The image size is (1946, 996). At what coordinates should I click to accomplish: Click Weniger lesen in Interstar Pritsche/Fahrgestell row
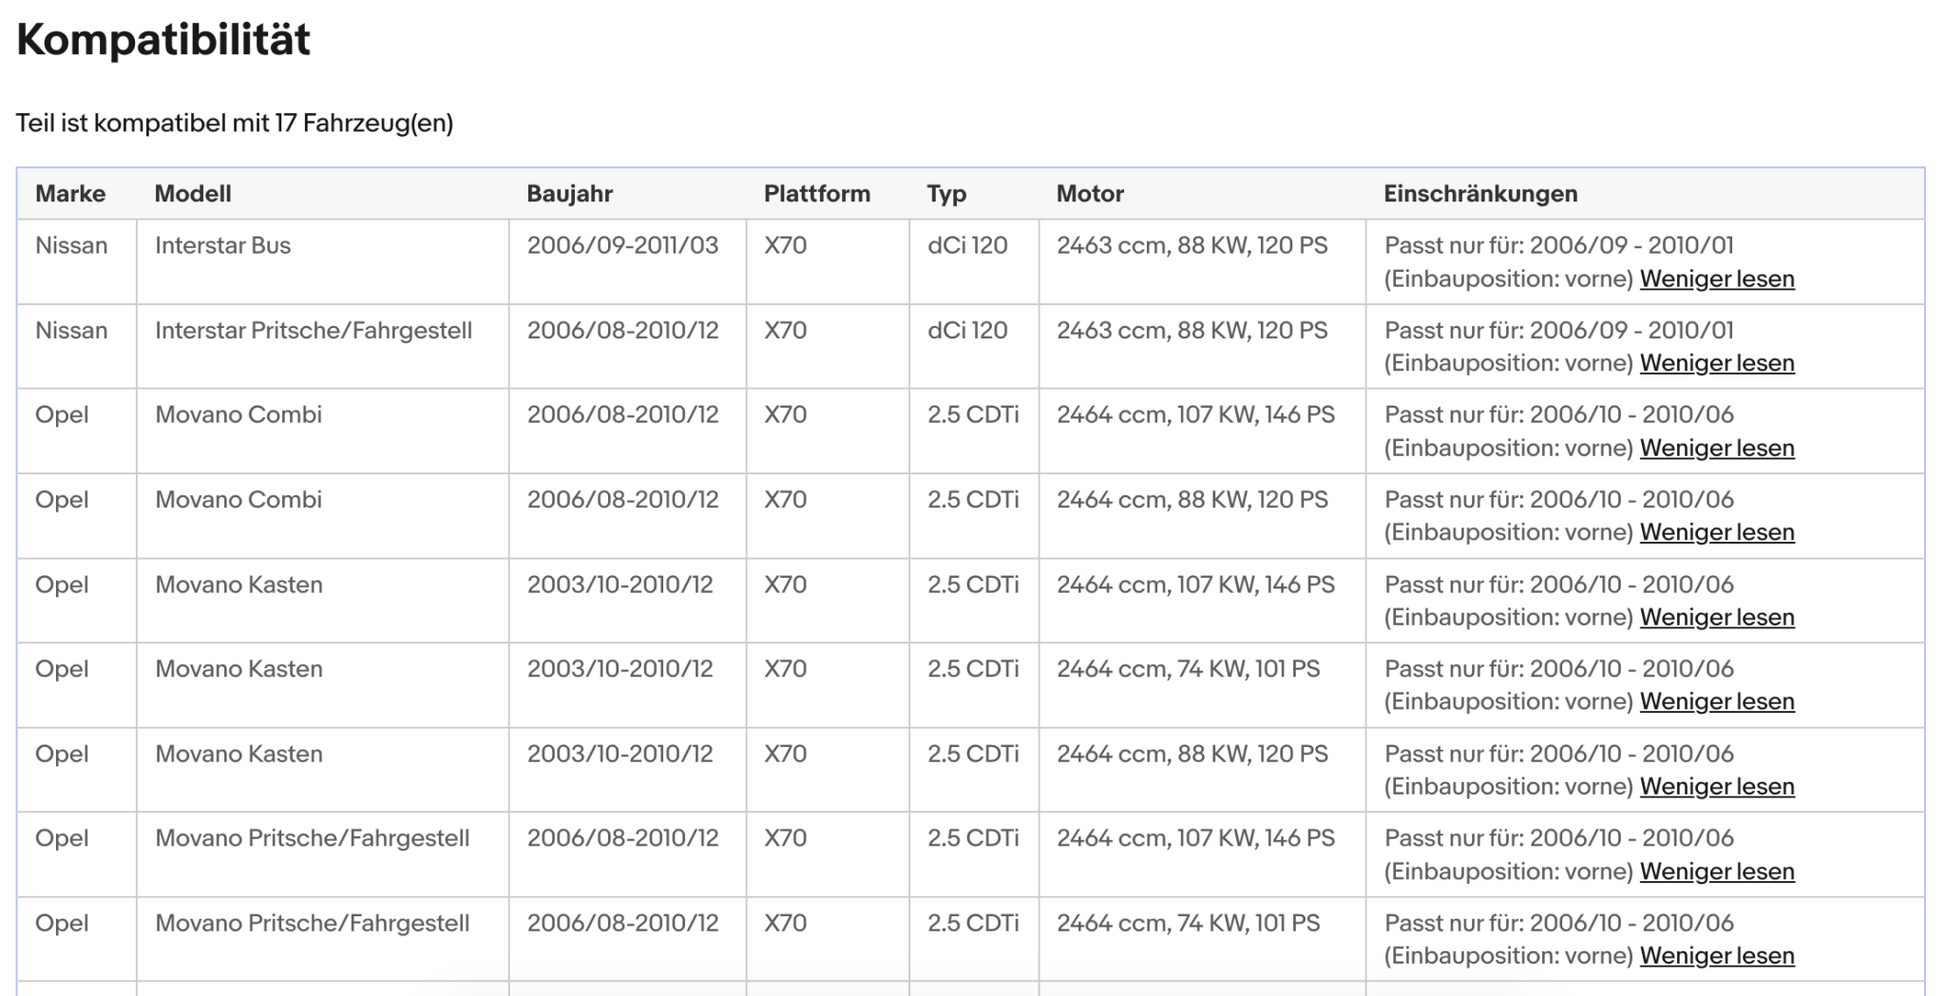[1717, 363]
